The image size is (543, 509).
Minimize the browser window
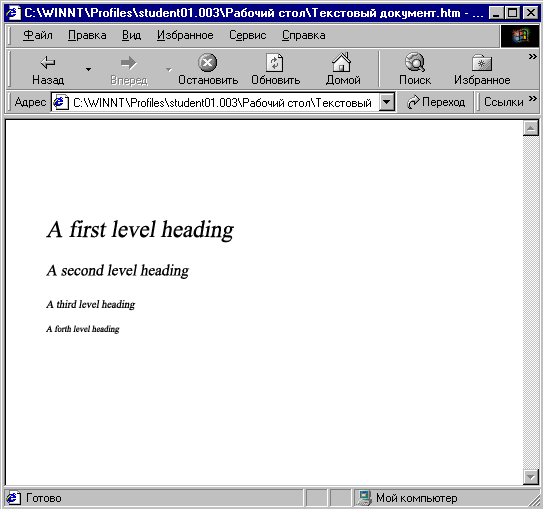coord(497,13)
